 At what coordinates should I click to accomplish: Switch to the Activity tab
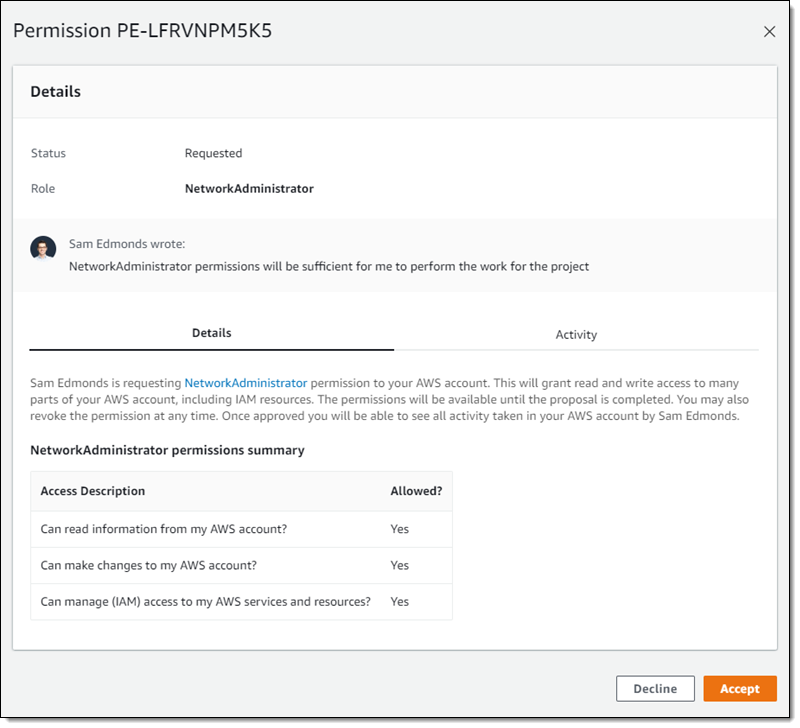pyautogui.click(x=576, y=335)
